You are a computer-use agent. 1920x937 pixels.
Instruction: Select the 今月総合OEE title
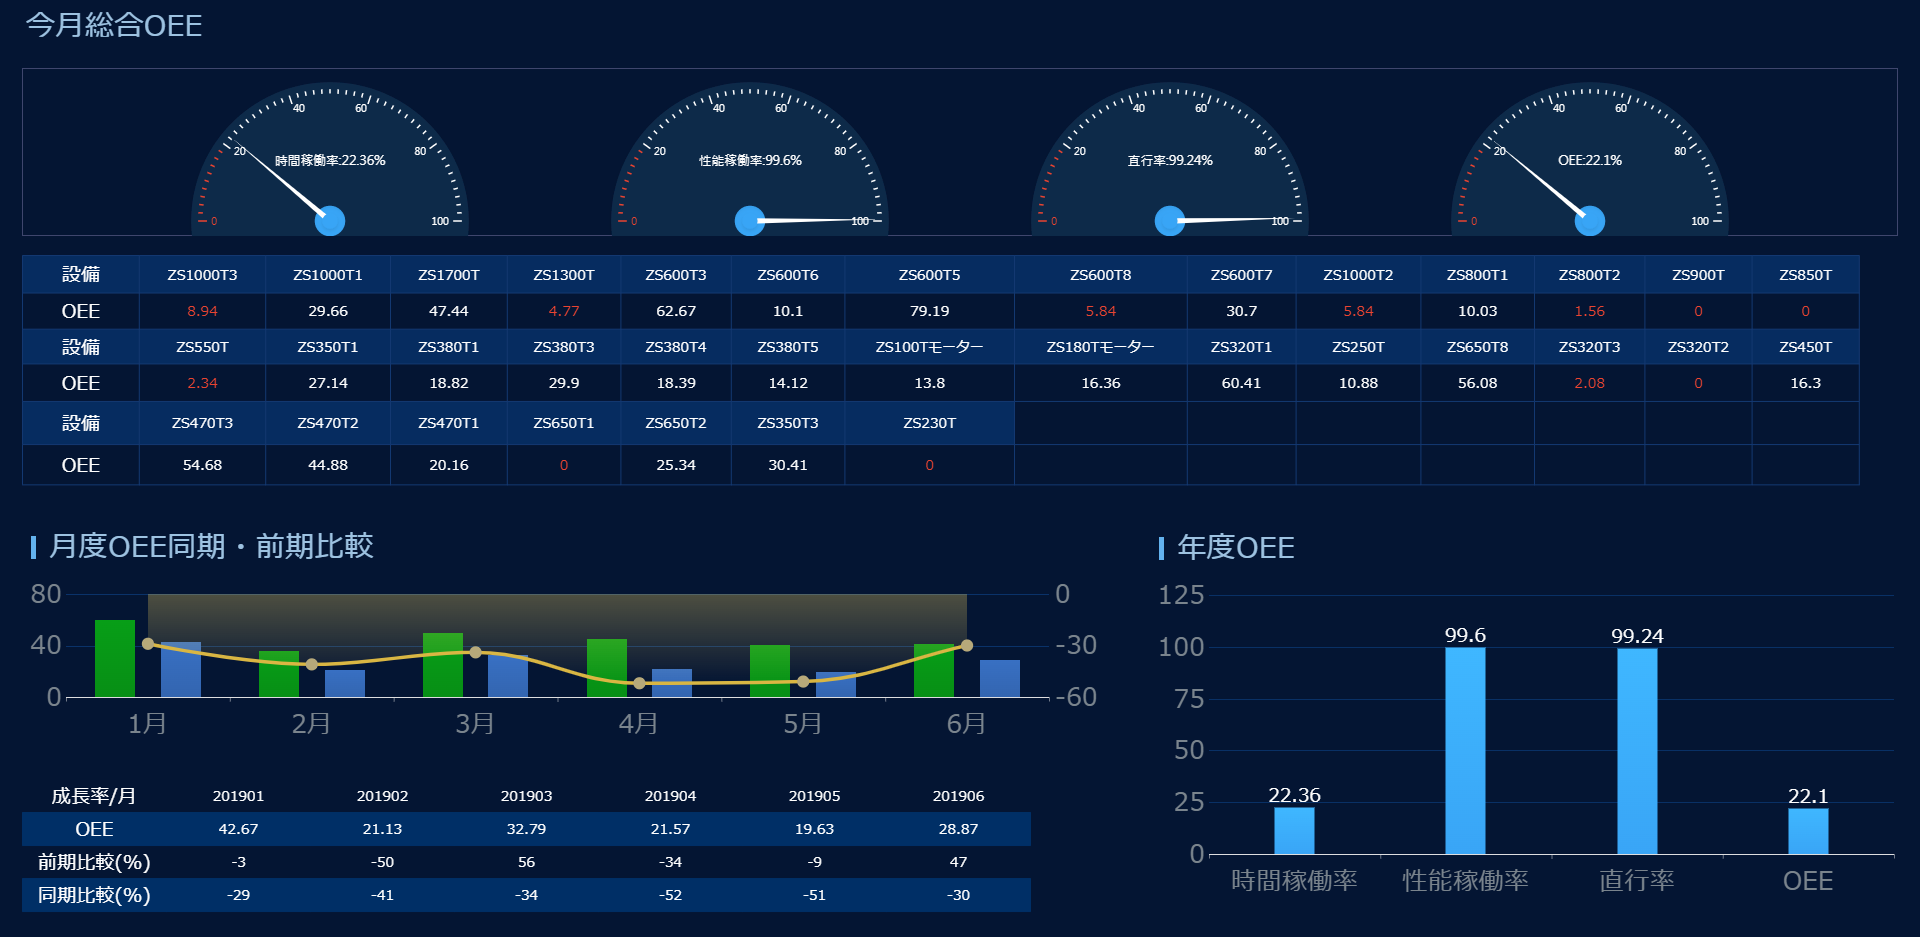[x=114, y=25]
